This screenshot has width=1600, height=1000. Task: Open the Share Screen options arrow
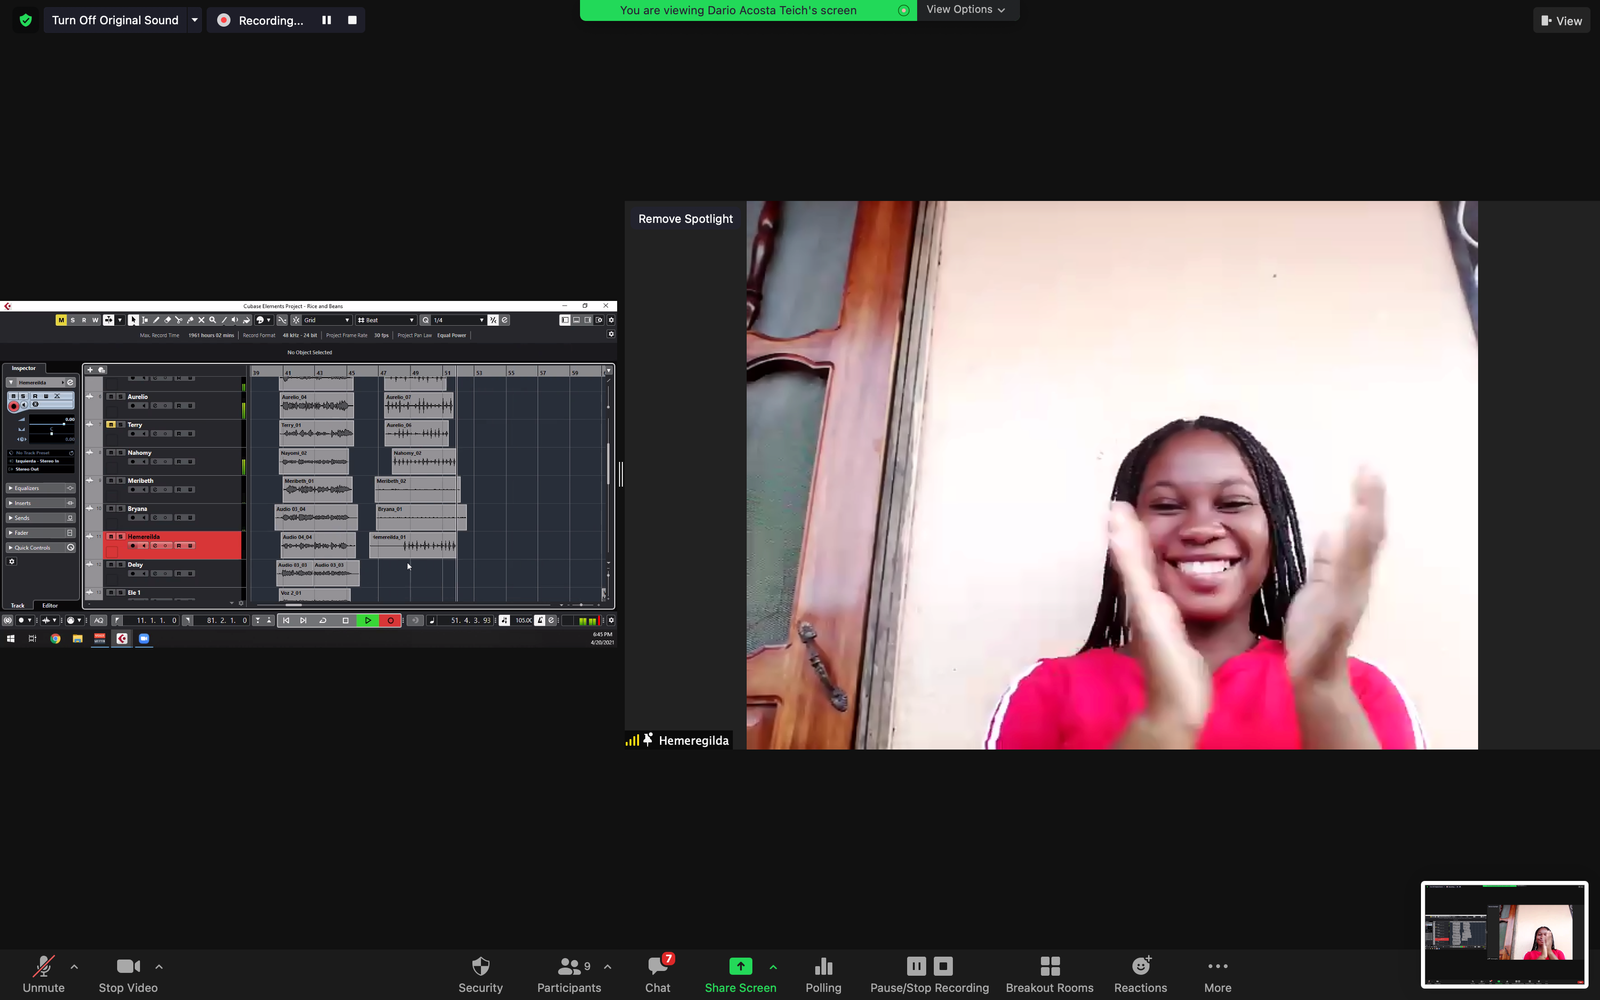(773, 967)
